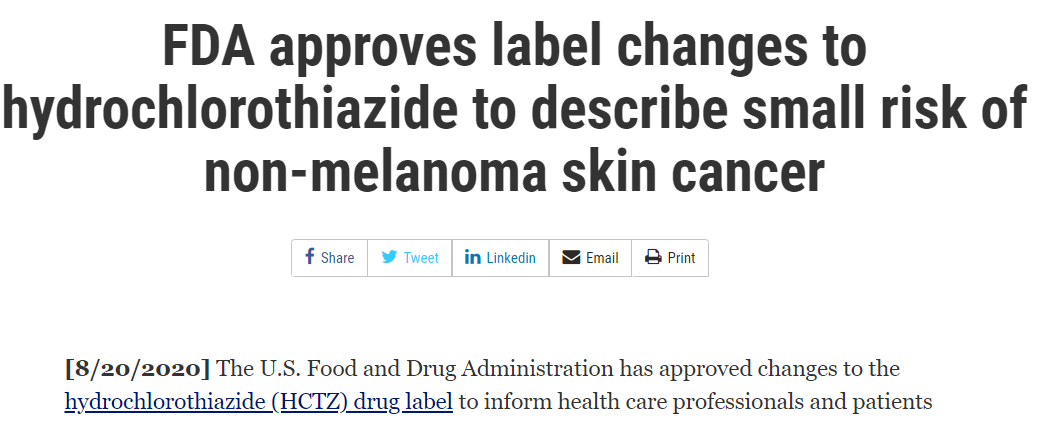Click the envelope Email icon
The image size is (1044, 424).
571,257
